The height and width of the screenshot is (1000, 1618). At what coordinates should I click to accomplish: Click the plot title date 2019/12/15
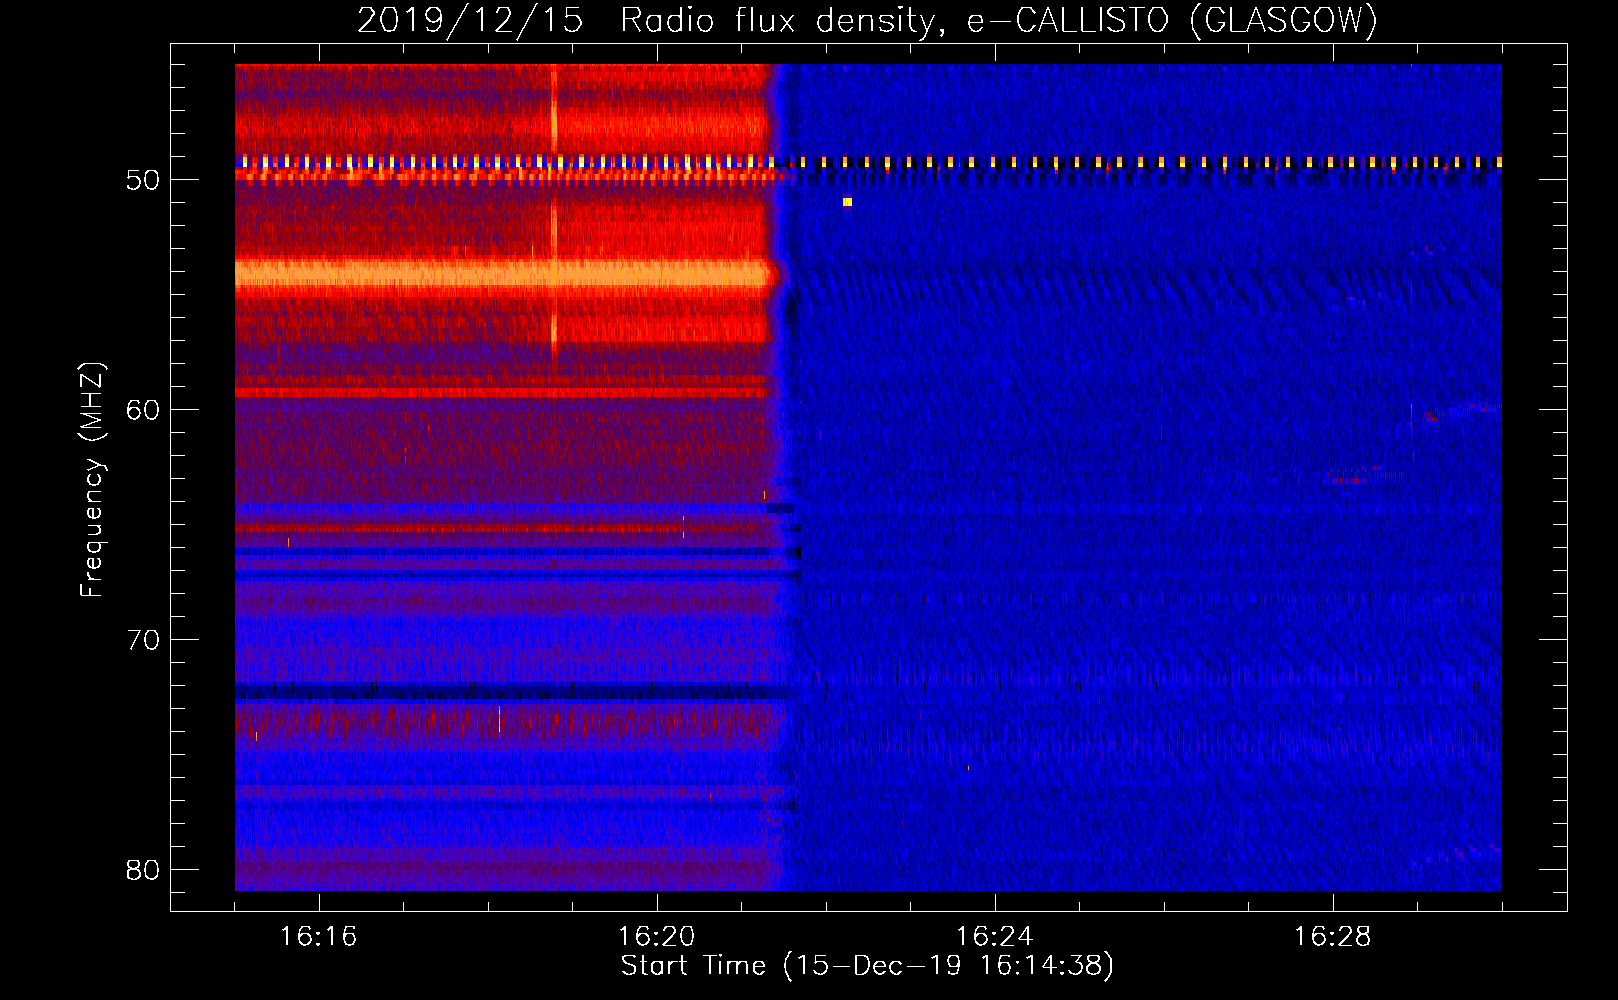point(470,20)
